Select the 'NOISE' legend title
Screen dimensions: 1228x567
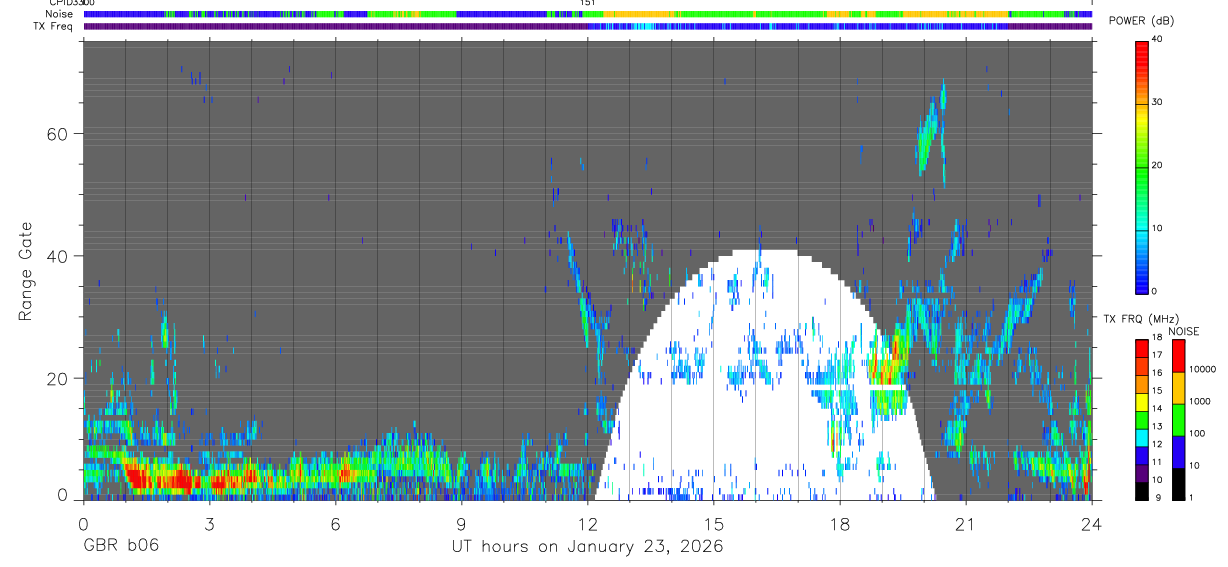point(1183,331)
